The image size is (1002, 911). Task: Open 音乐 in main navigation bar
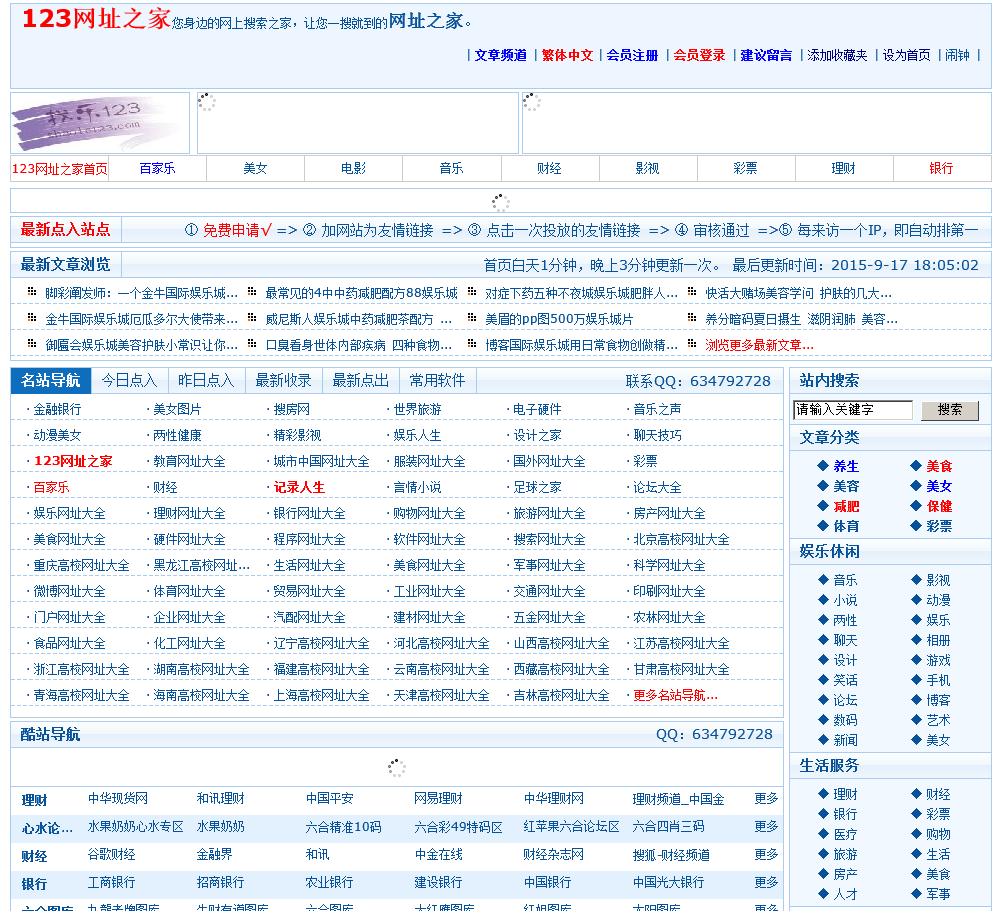coord(451,169)
